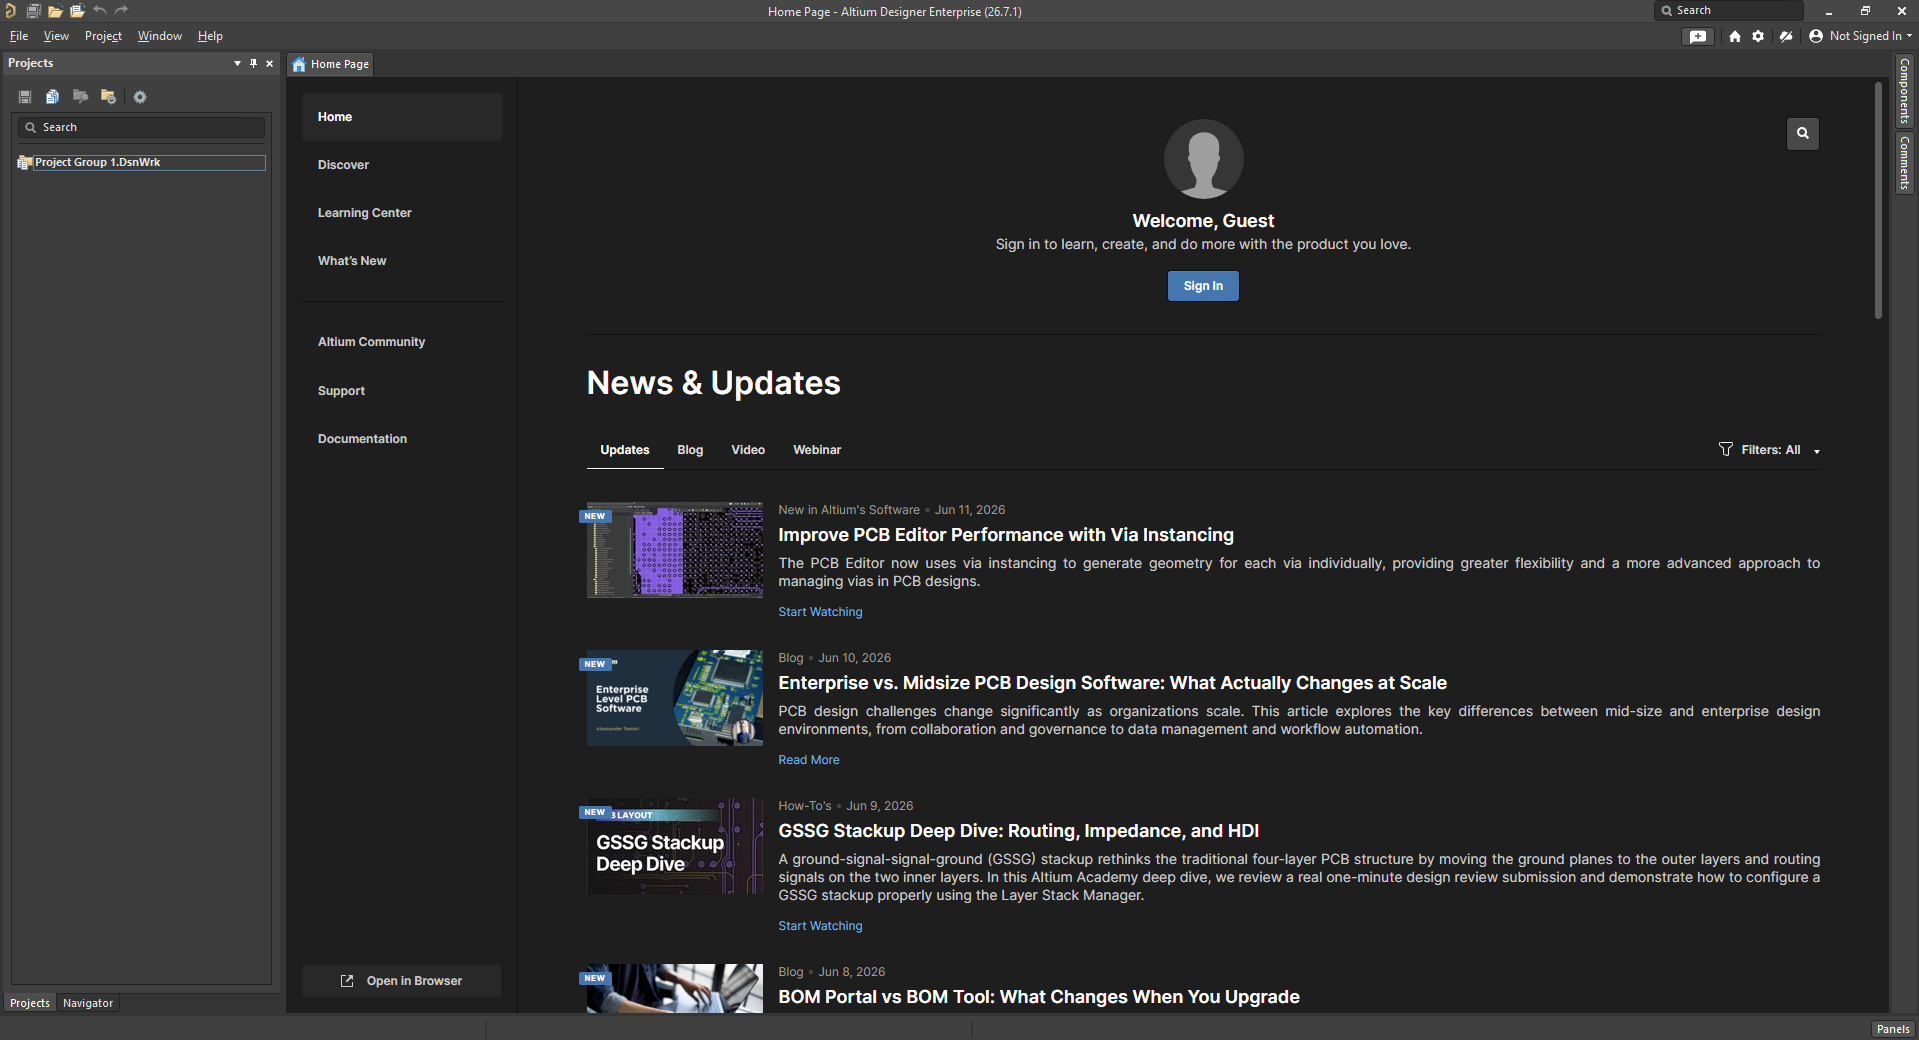The width and height of the screenshot is (1919, 1040).
Task: Pin the Projects panel with the pushpin icon
Action: (x=254, y=63)
